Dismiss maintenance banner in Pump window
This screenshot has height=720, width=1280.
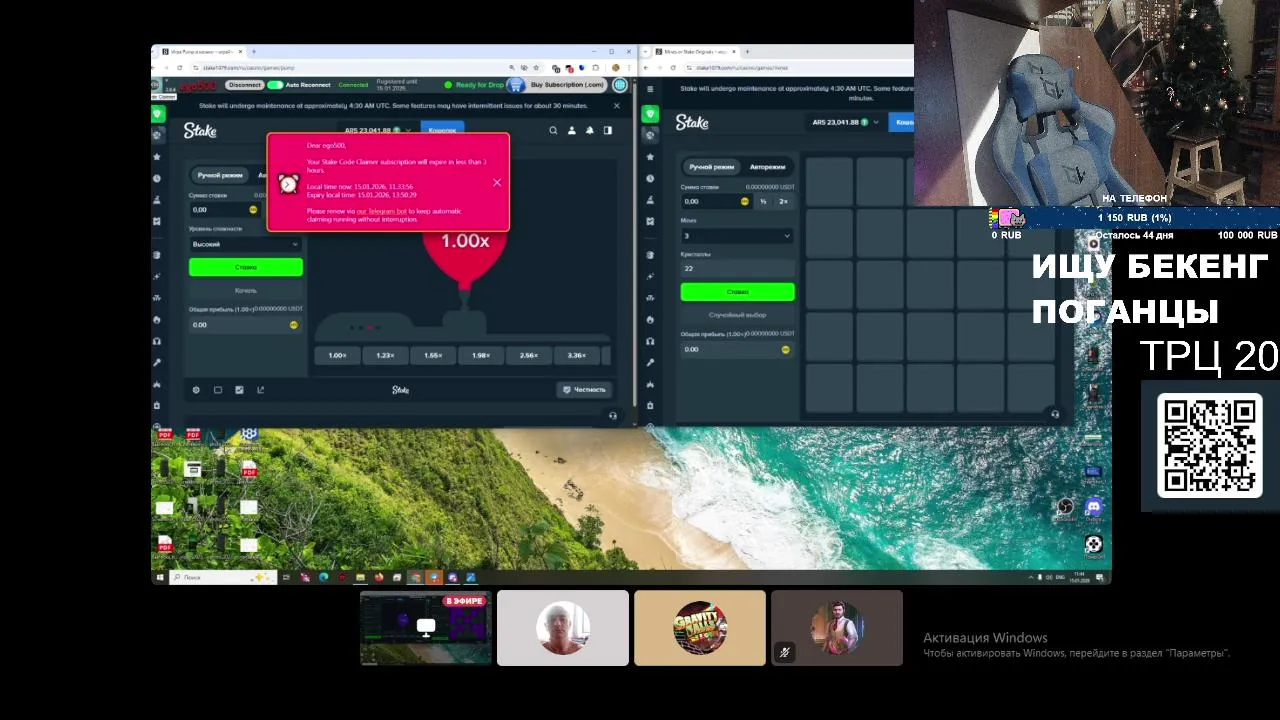[616, 105]
